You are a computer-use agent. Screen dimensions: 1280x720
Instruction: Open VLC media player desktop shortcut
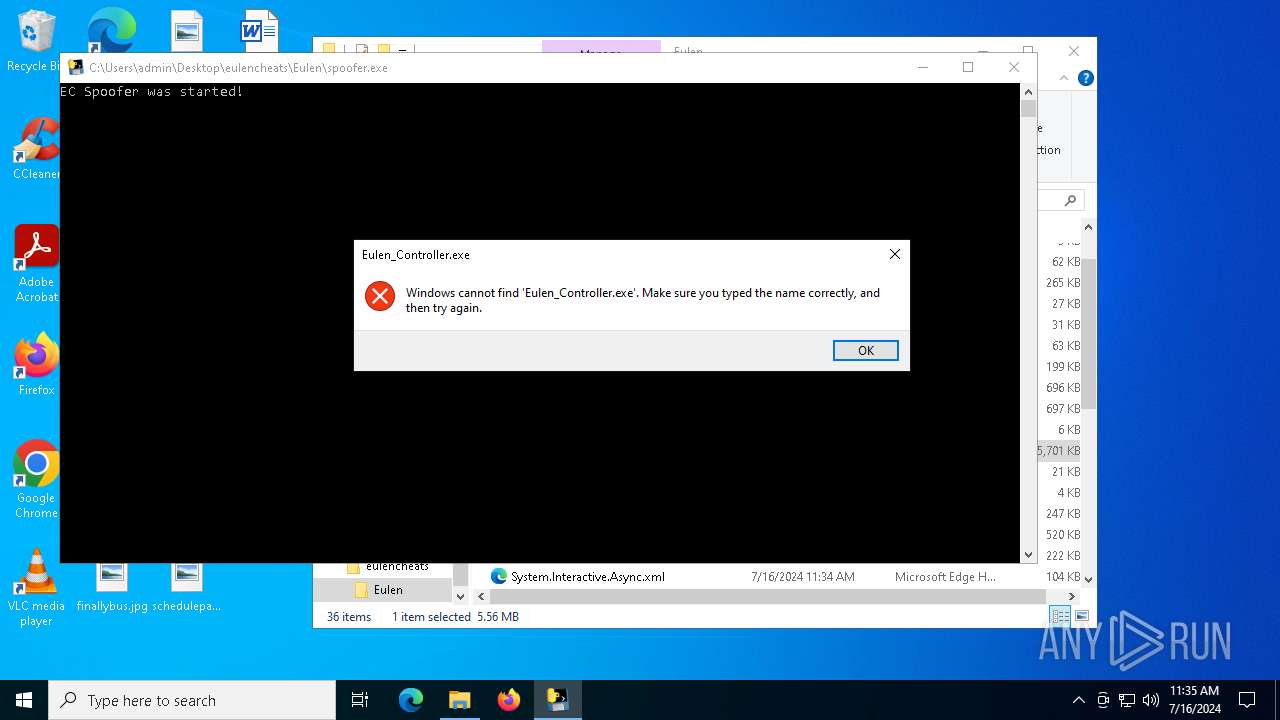36,589
